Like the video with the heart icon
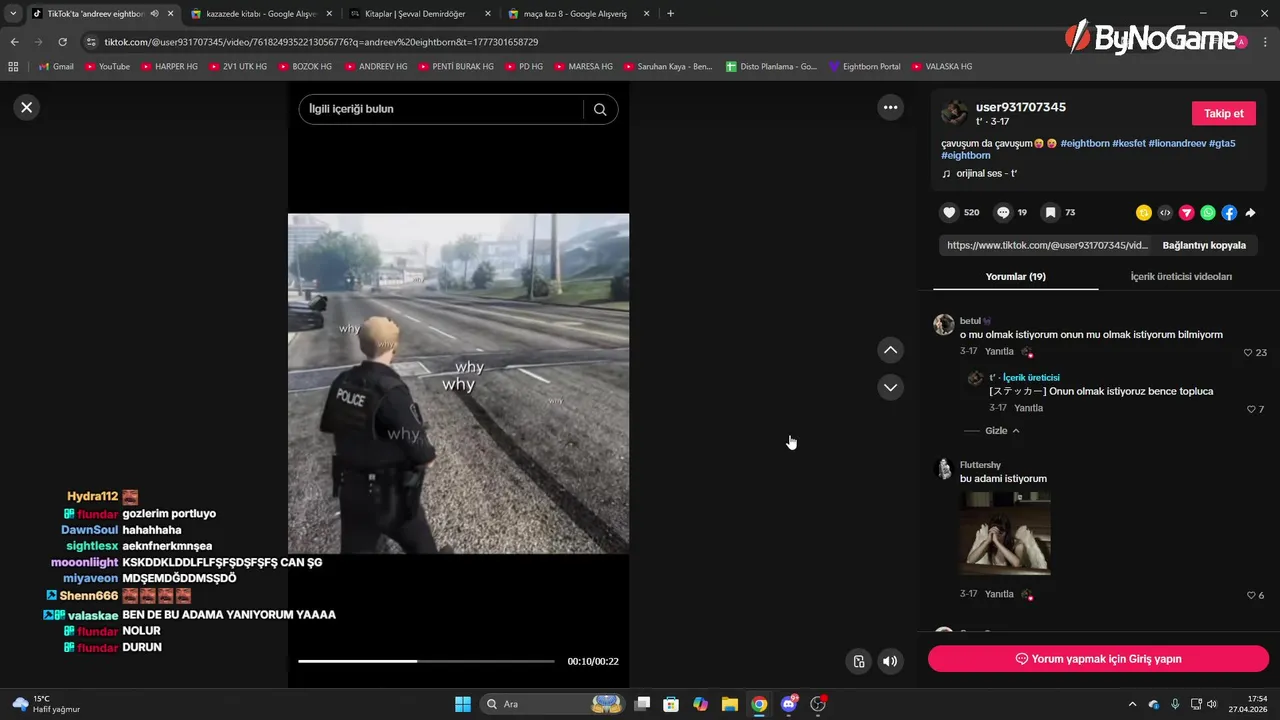Screen dimensions: 1280x720 coord(949,212)
